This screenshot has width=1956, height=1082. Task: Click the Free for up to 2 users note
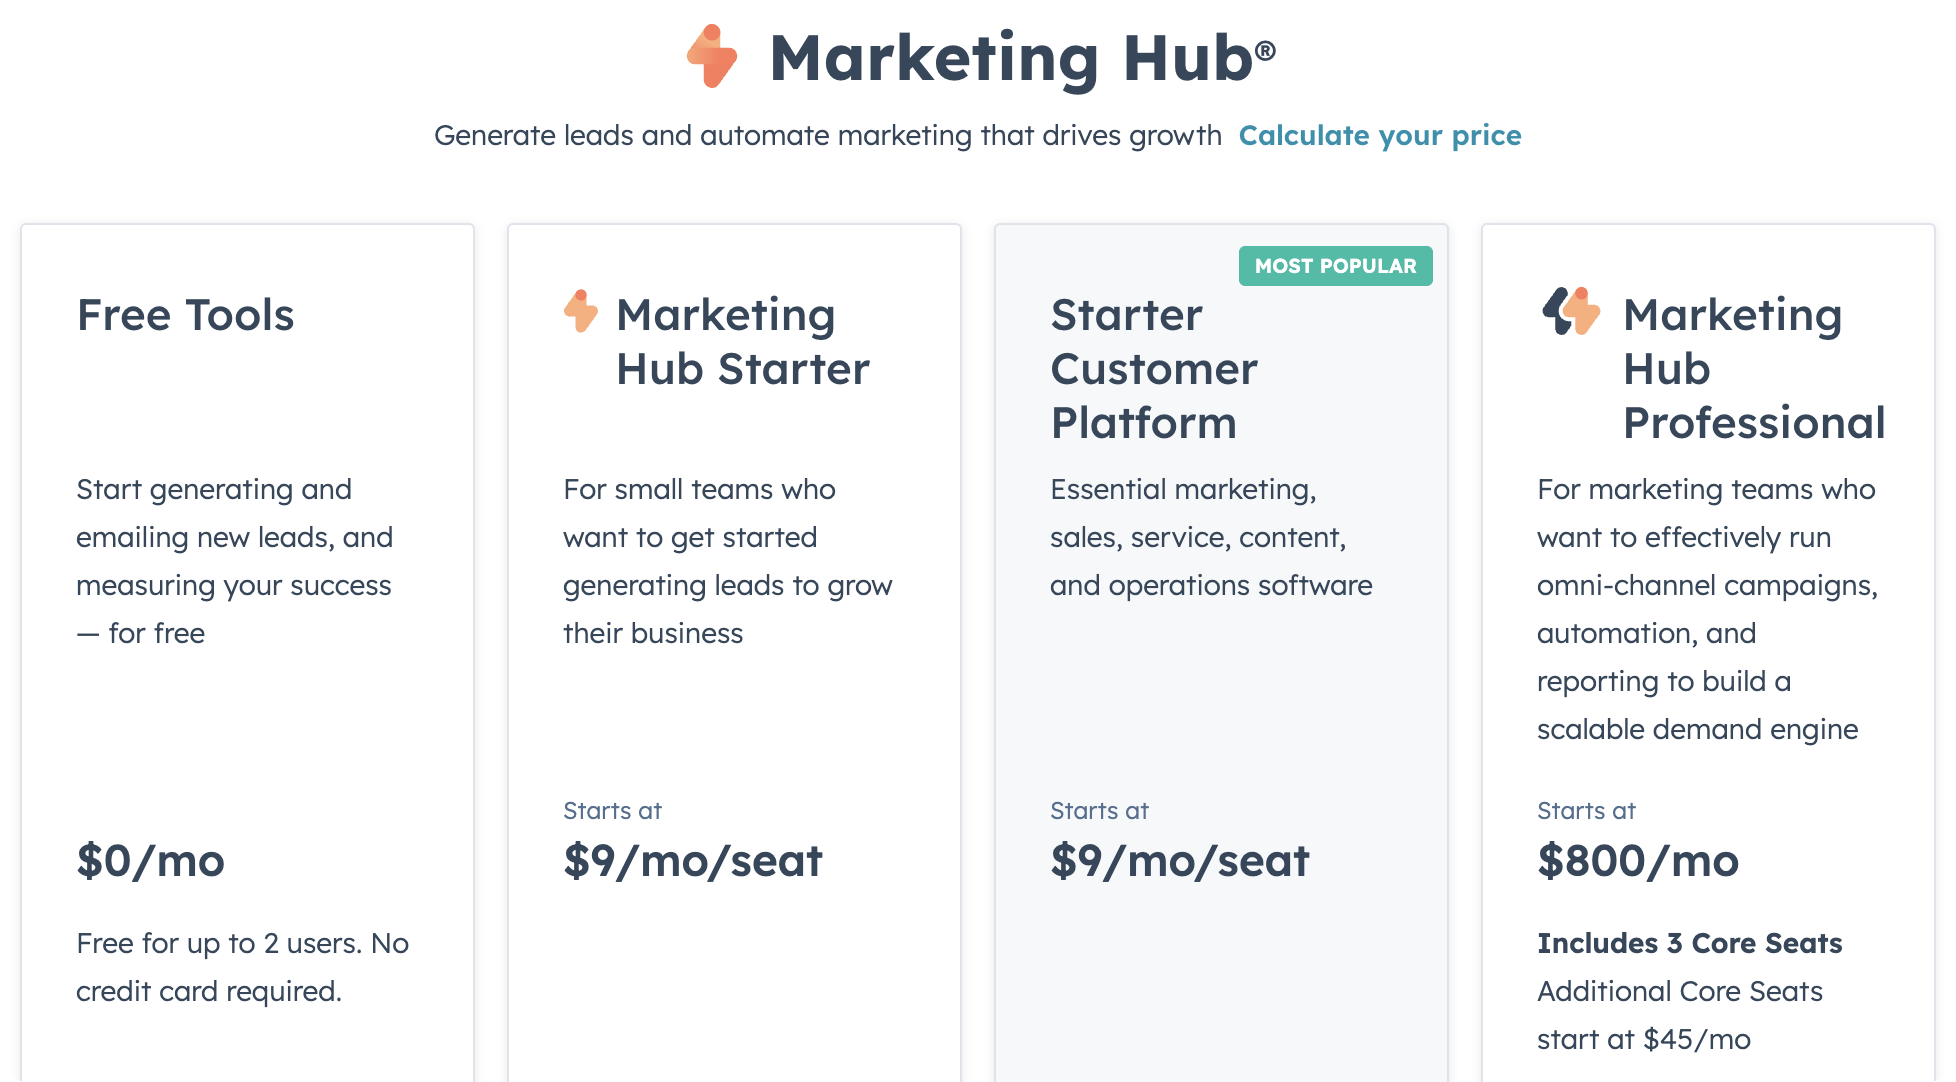coord(242,967)
